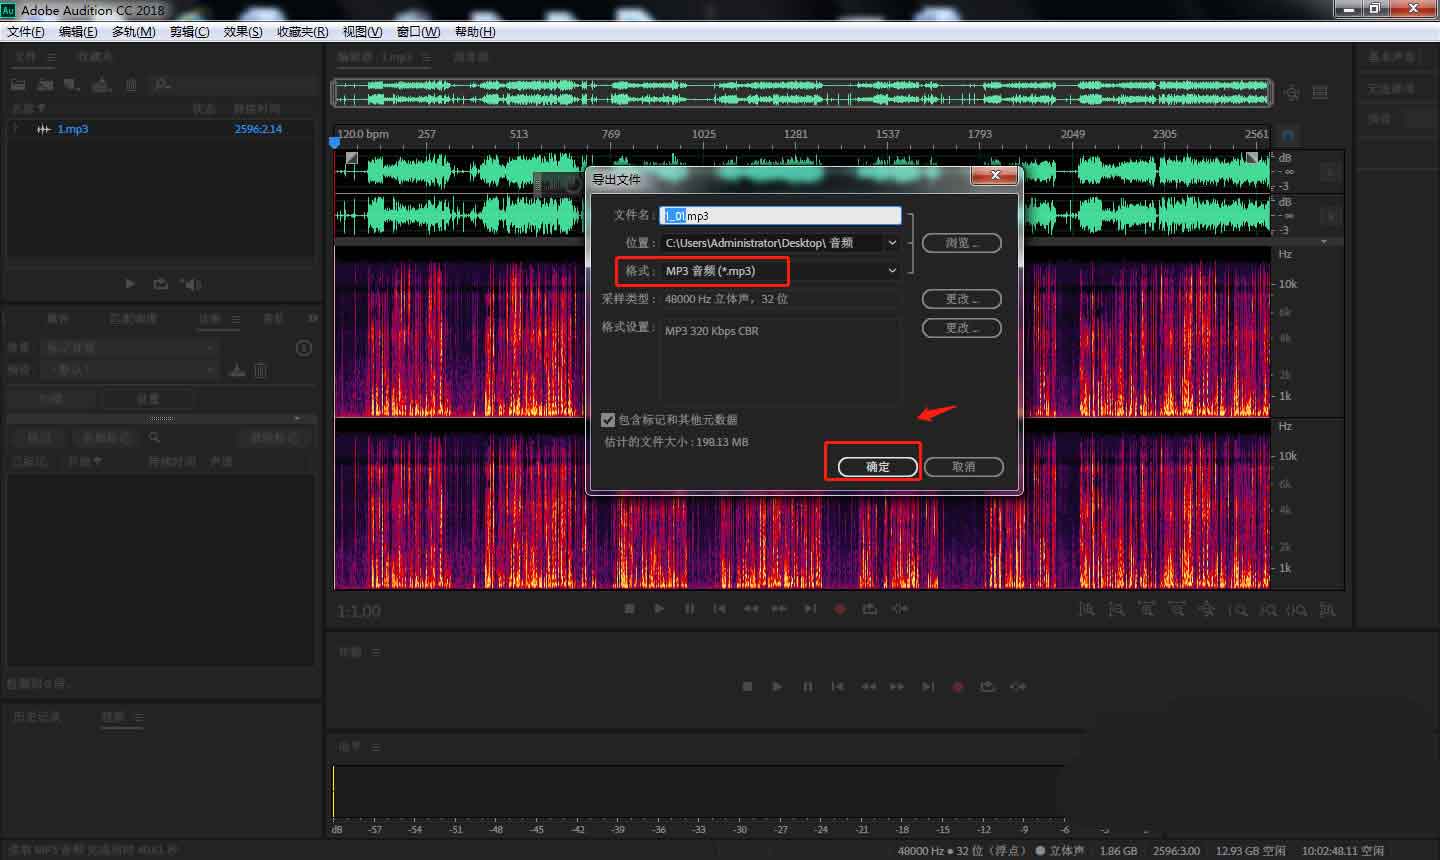Click the Stop button in editor transport
The image size is (1440, 860).
click(629, 609)
